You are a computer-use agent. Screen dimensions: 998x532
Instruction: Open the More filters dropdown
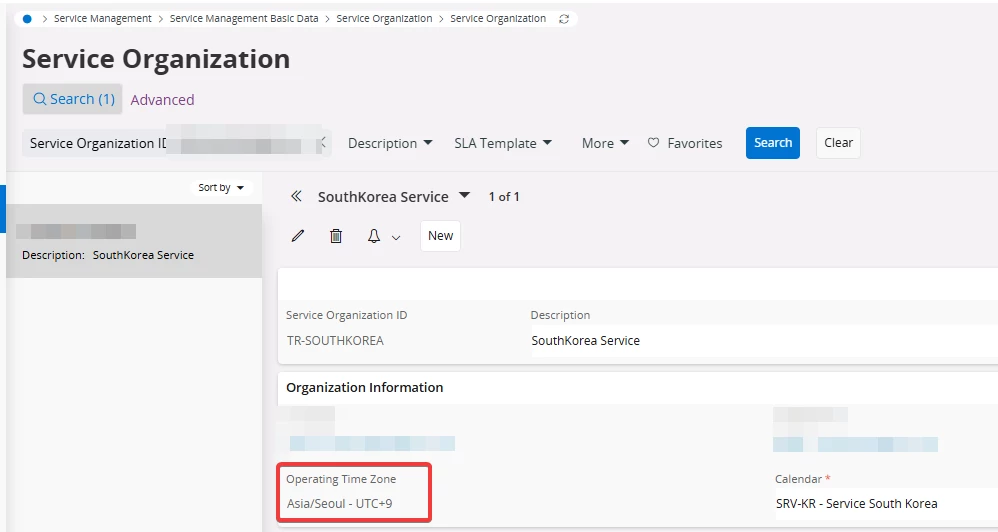(605, 143)
